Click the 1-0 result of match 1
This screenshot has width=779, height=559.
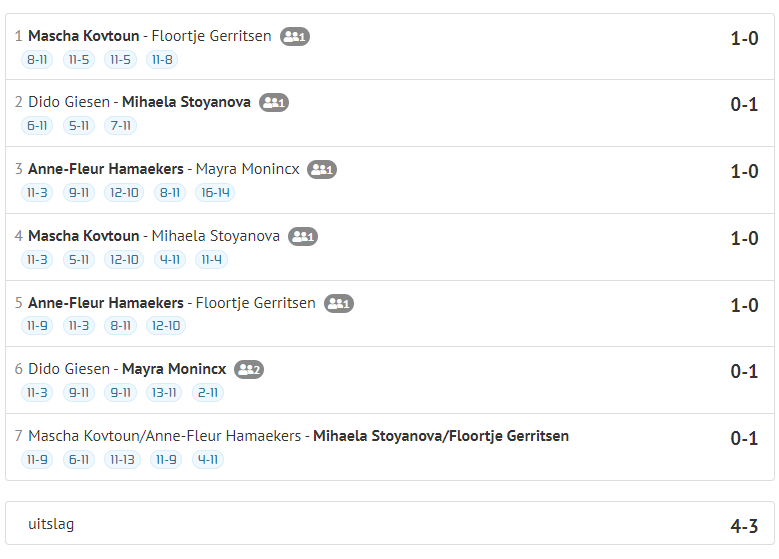744,38
